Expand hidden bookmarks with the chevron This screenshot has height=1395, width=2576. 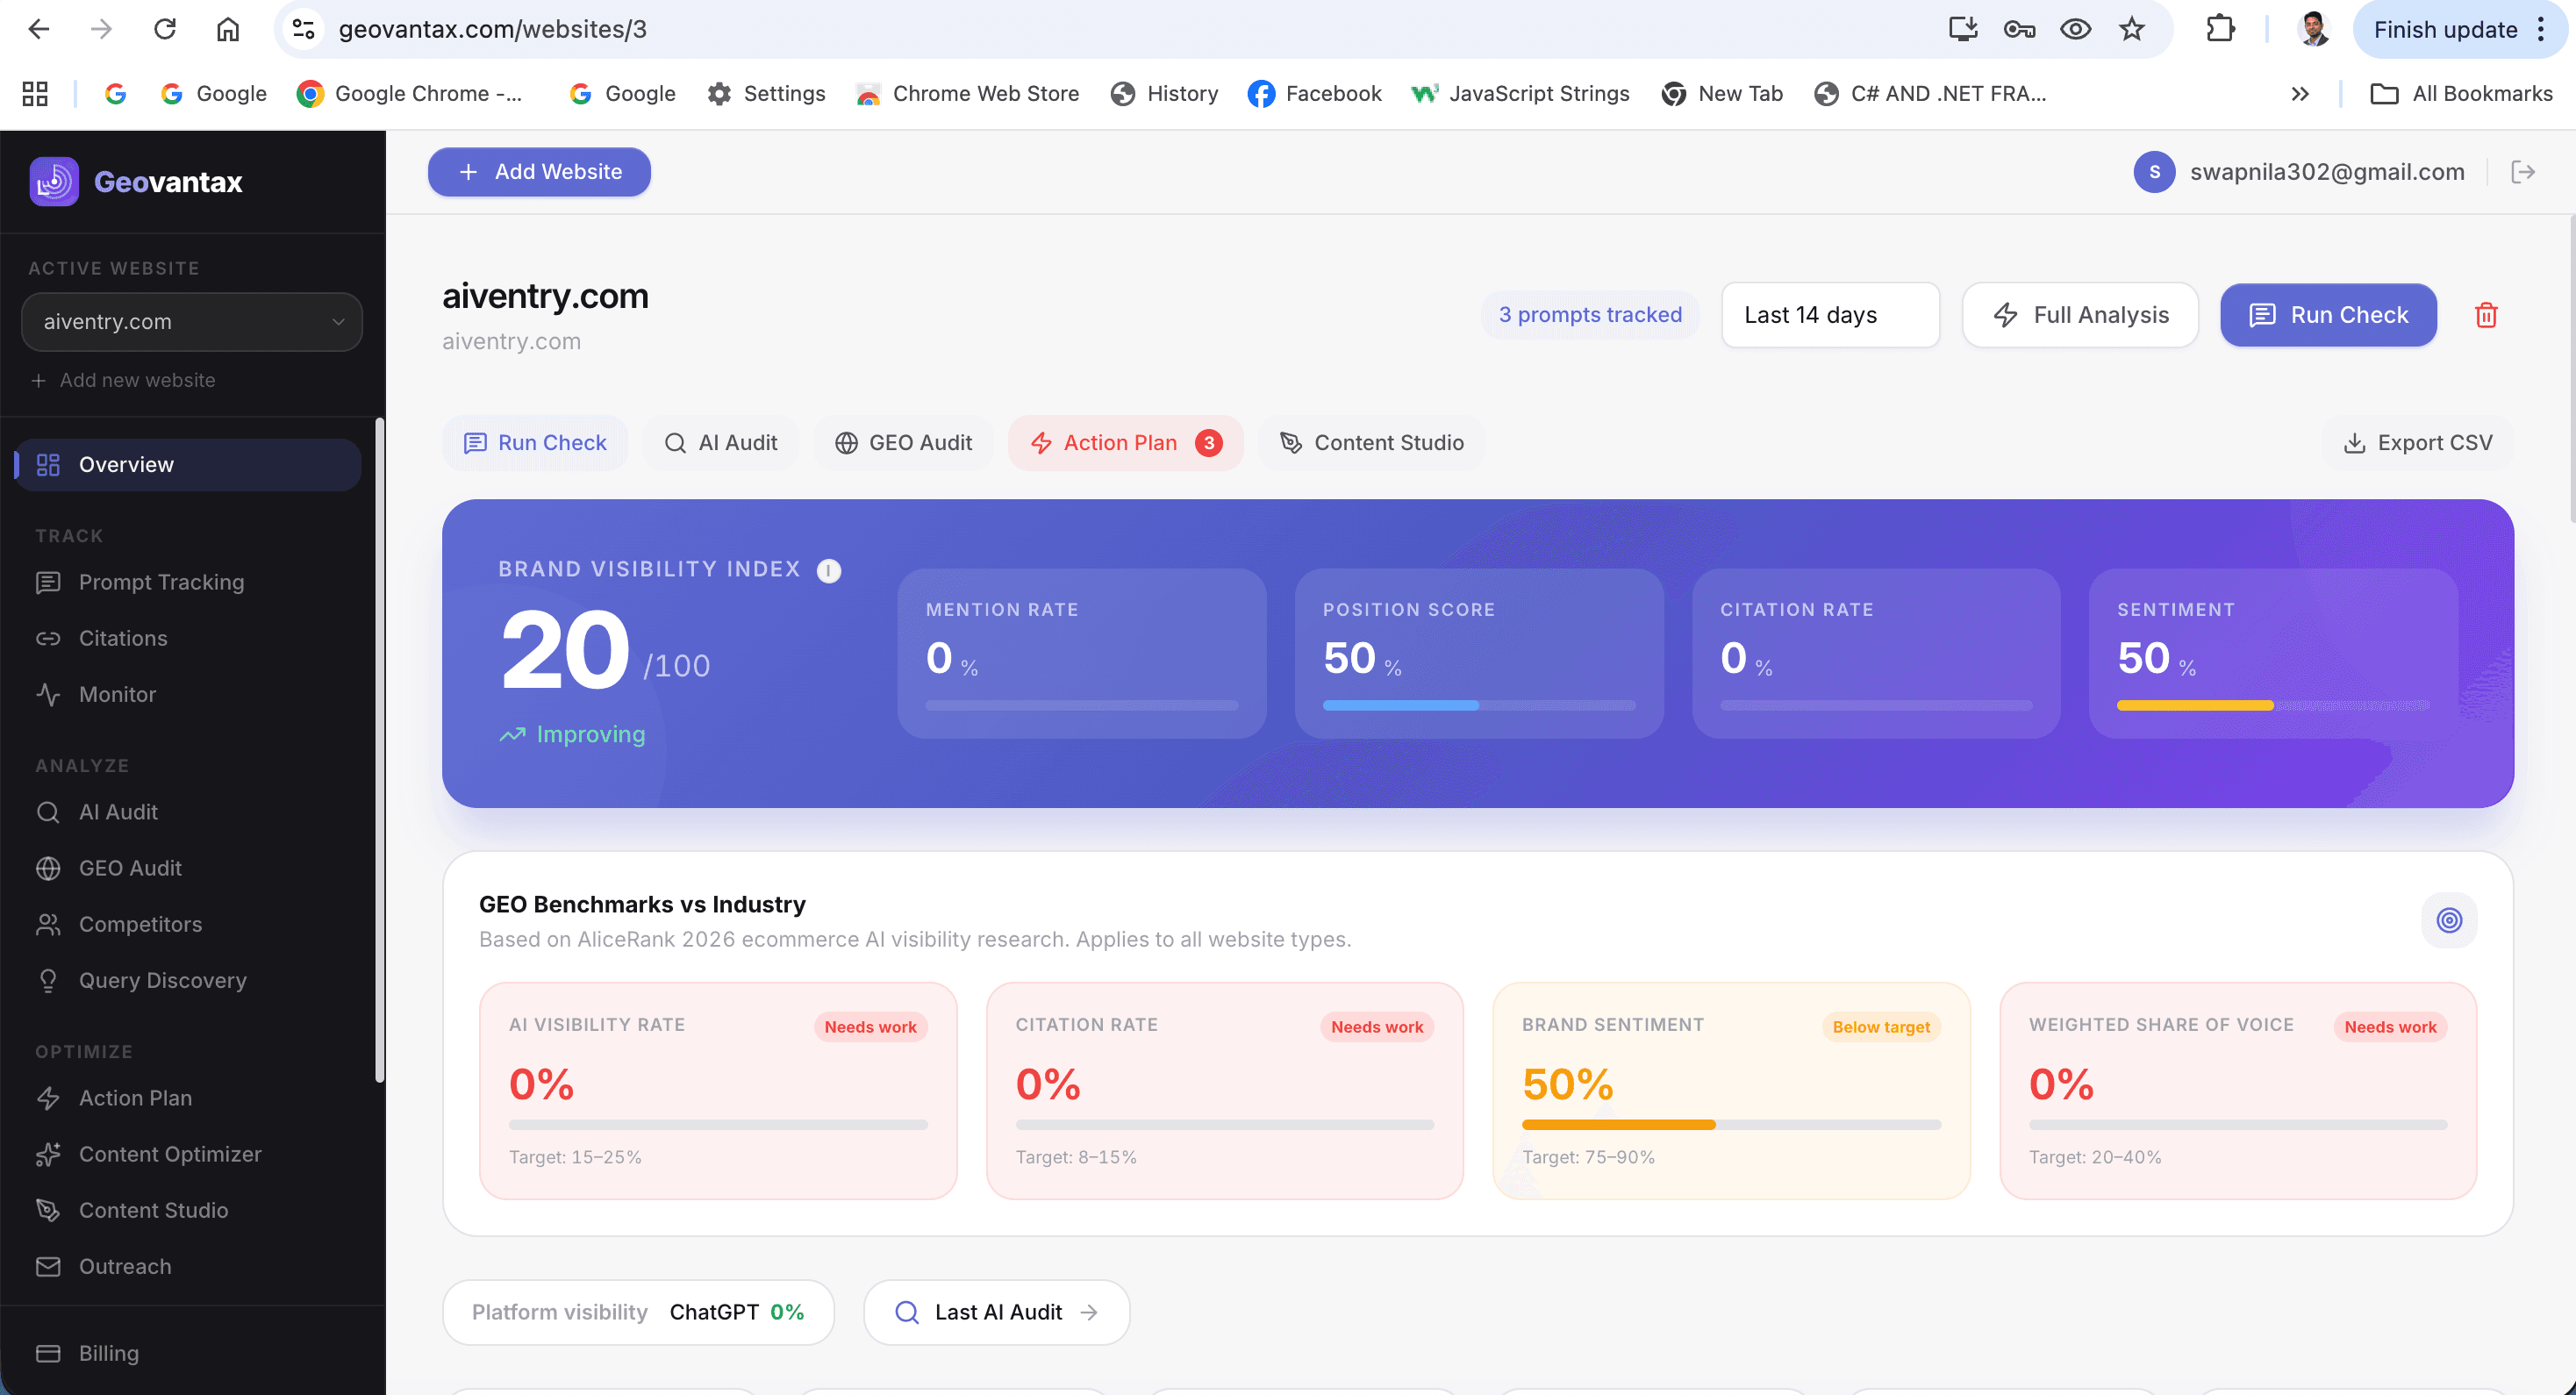2299,94
